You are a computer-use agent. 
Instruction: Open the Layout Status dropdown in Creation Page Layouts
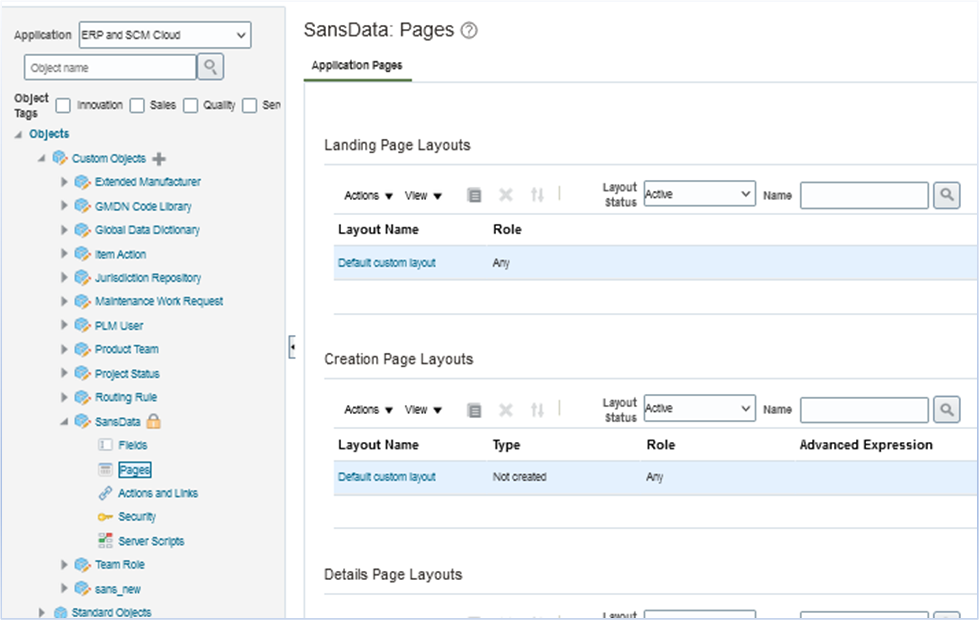[698, 409]
